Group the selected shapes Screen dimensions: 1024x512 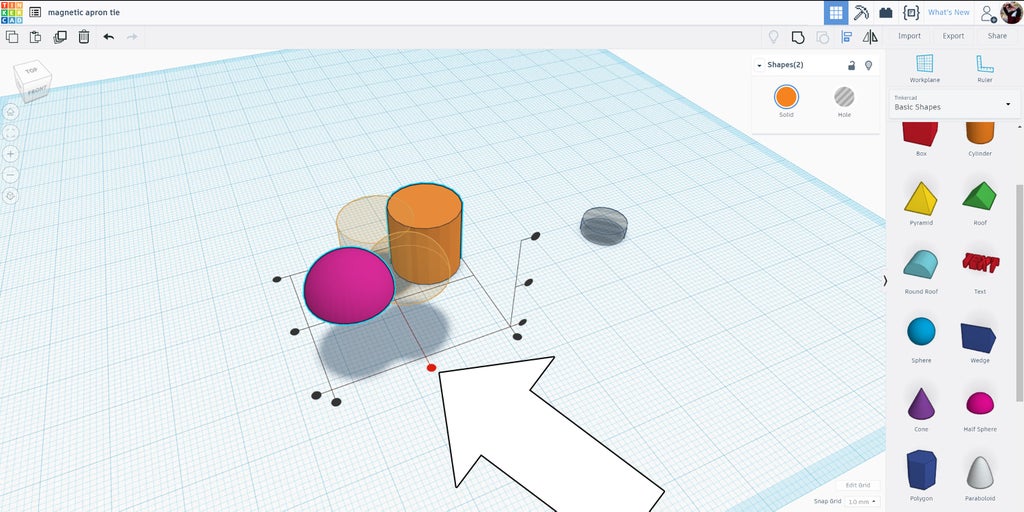[x=797, y=37]
